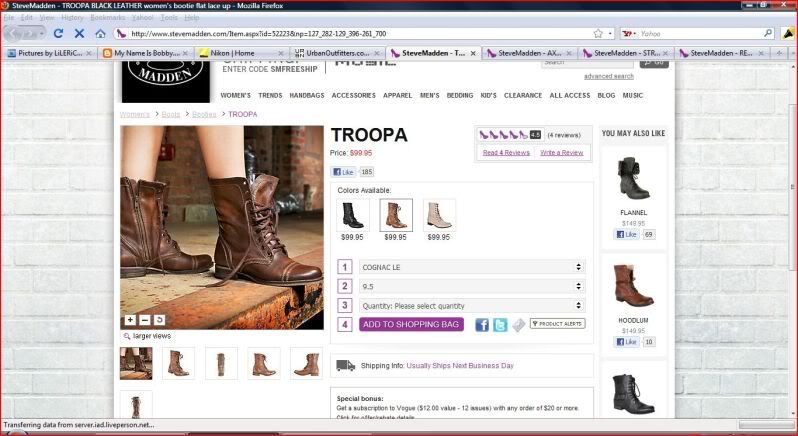
Task: Open CLEARANCE navigation category
Action: pyautogui.click(x=523, y=95)
